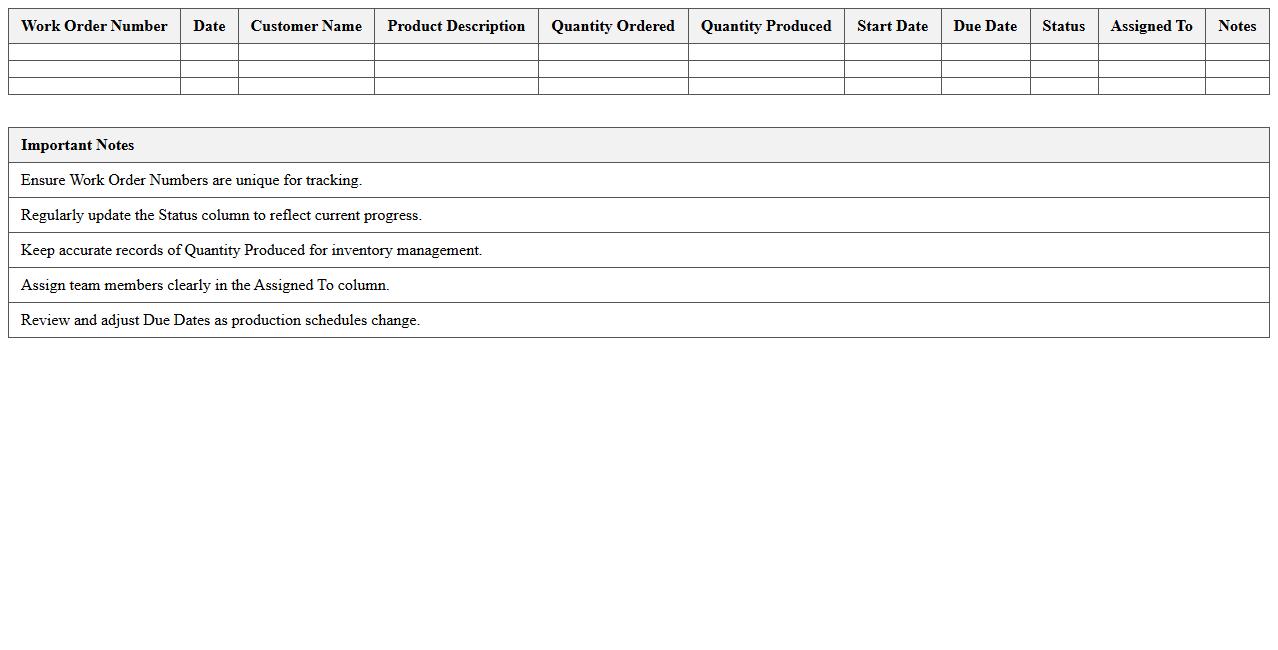Click the Date column header

tap(208, 26)
